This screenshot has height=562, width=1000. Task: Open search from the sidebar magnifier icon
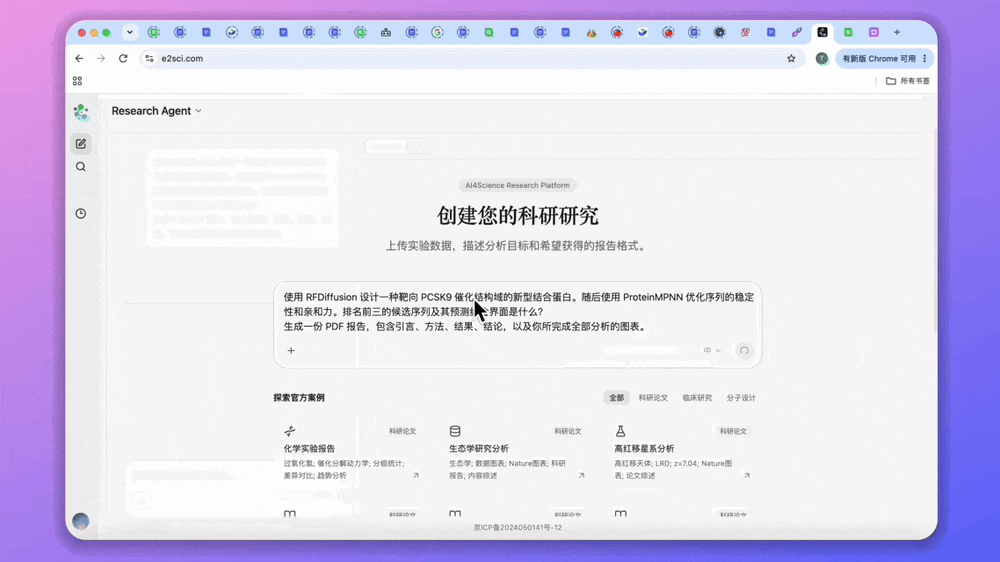point(81,166)
